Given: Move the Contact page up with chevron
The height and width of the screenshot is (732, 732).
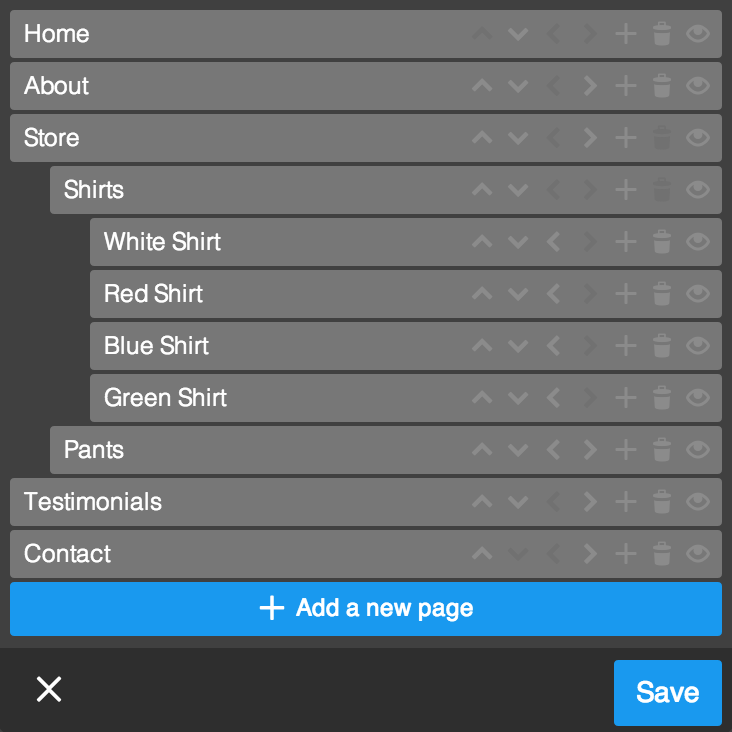Looking at the screenshot, I should [482, 553].
